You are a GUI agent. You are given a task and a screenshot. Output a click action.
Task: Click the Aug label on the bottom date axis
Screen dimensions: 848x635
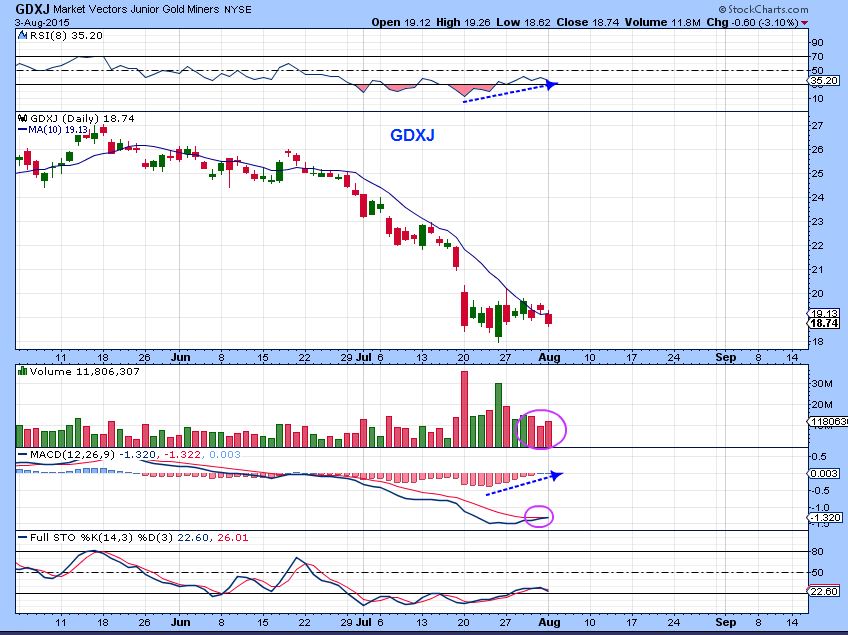pyautogui.click(x=549, y=622)
